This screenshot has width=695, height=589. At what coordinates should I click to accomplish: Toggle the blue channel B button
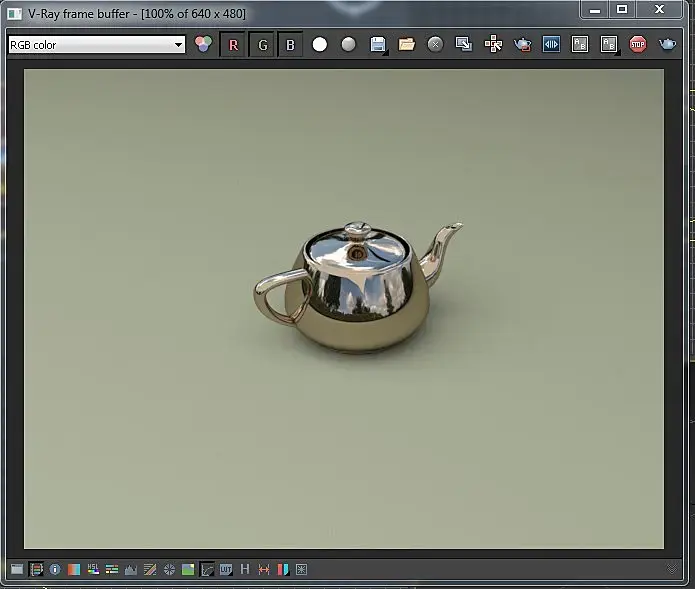(x=290, y=45)
